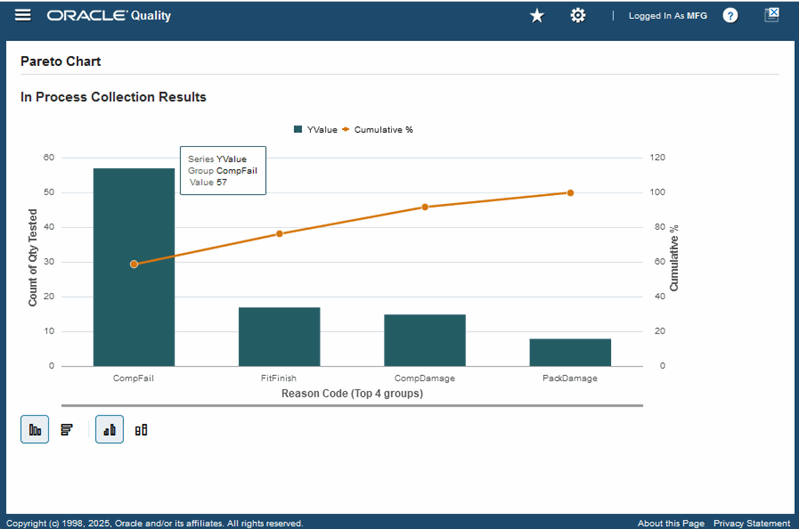The image size is (799, 529).
Task: Click the PackDamage axis label
Action: tap(570, 378)
